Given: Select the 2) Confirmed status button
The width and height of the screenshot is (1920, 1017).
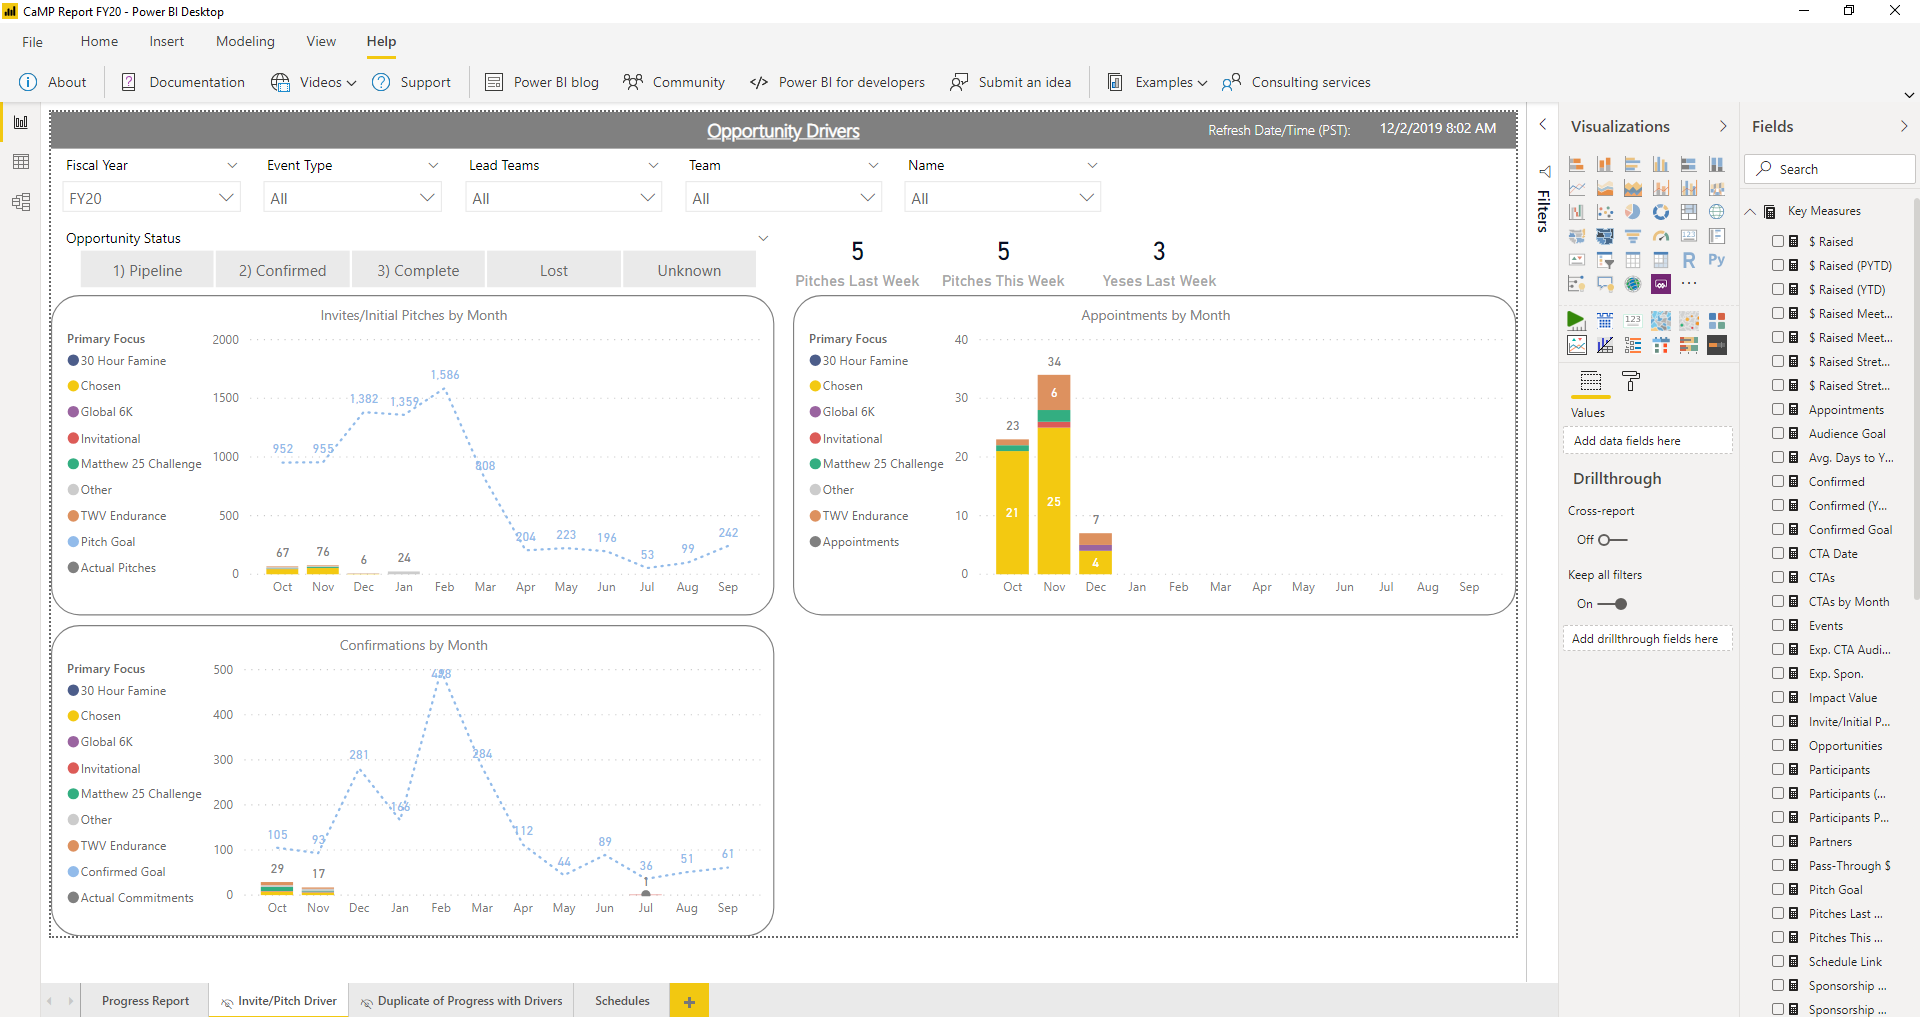Looking at the screenshot, I should pos(282,270).
